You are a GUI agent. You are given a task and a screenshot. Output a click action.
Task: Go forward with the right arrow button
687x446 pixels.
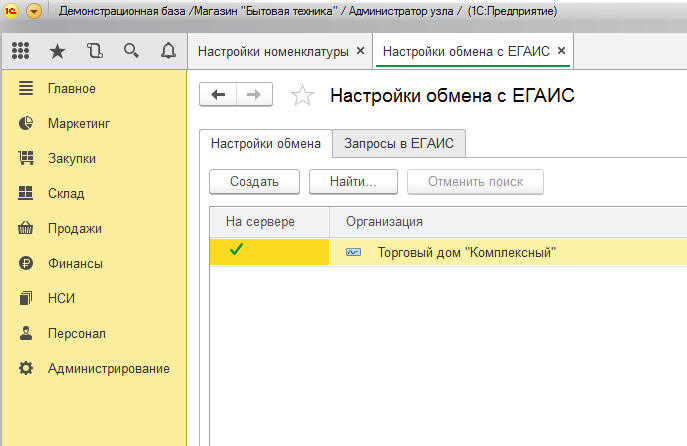pos(254,94)
